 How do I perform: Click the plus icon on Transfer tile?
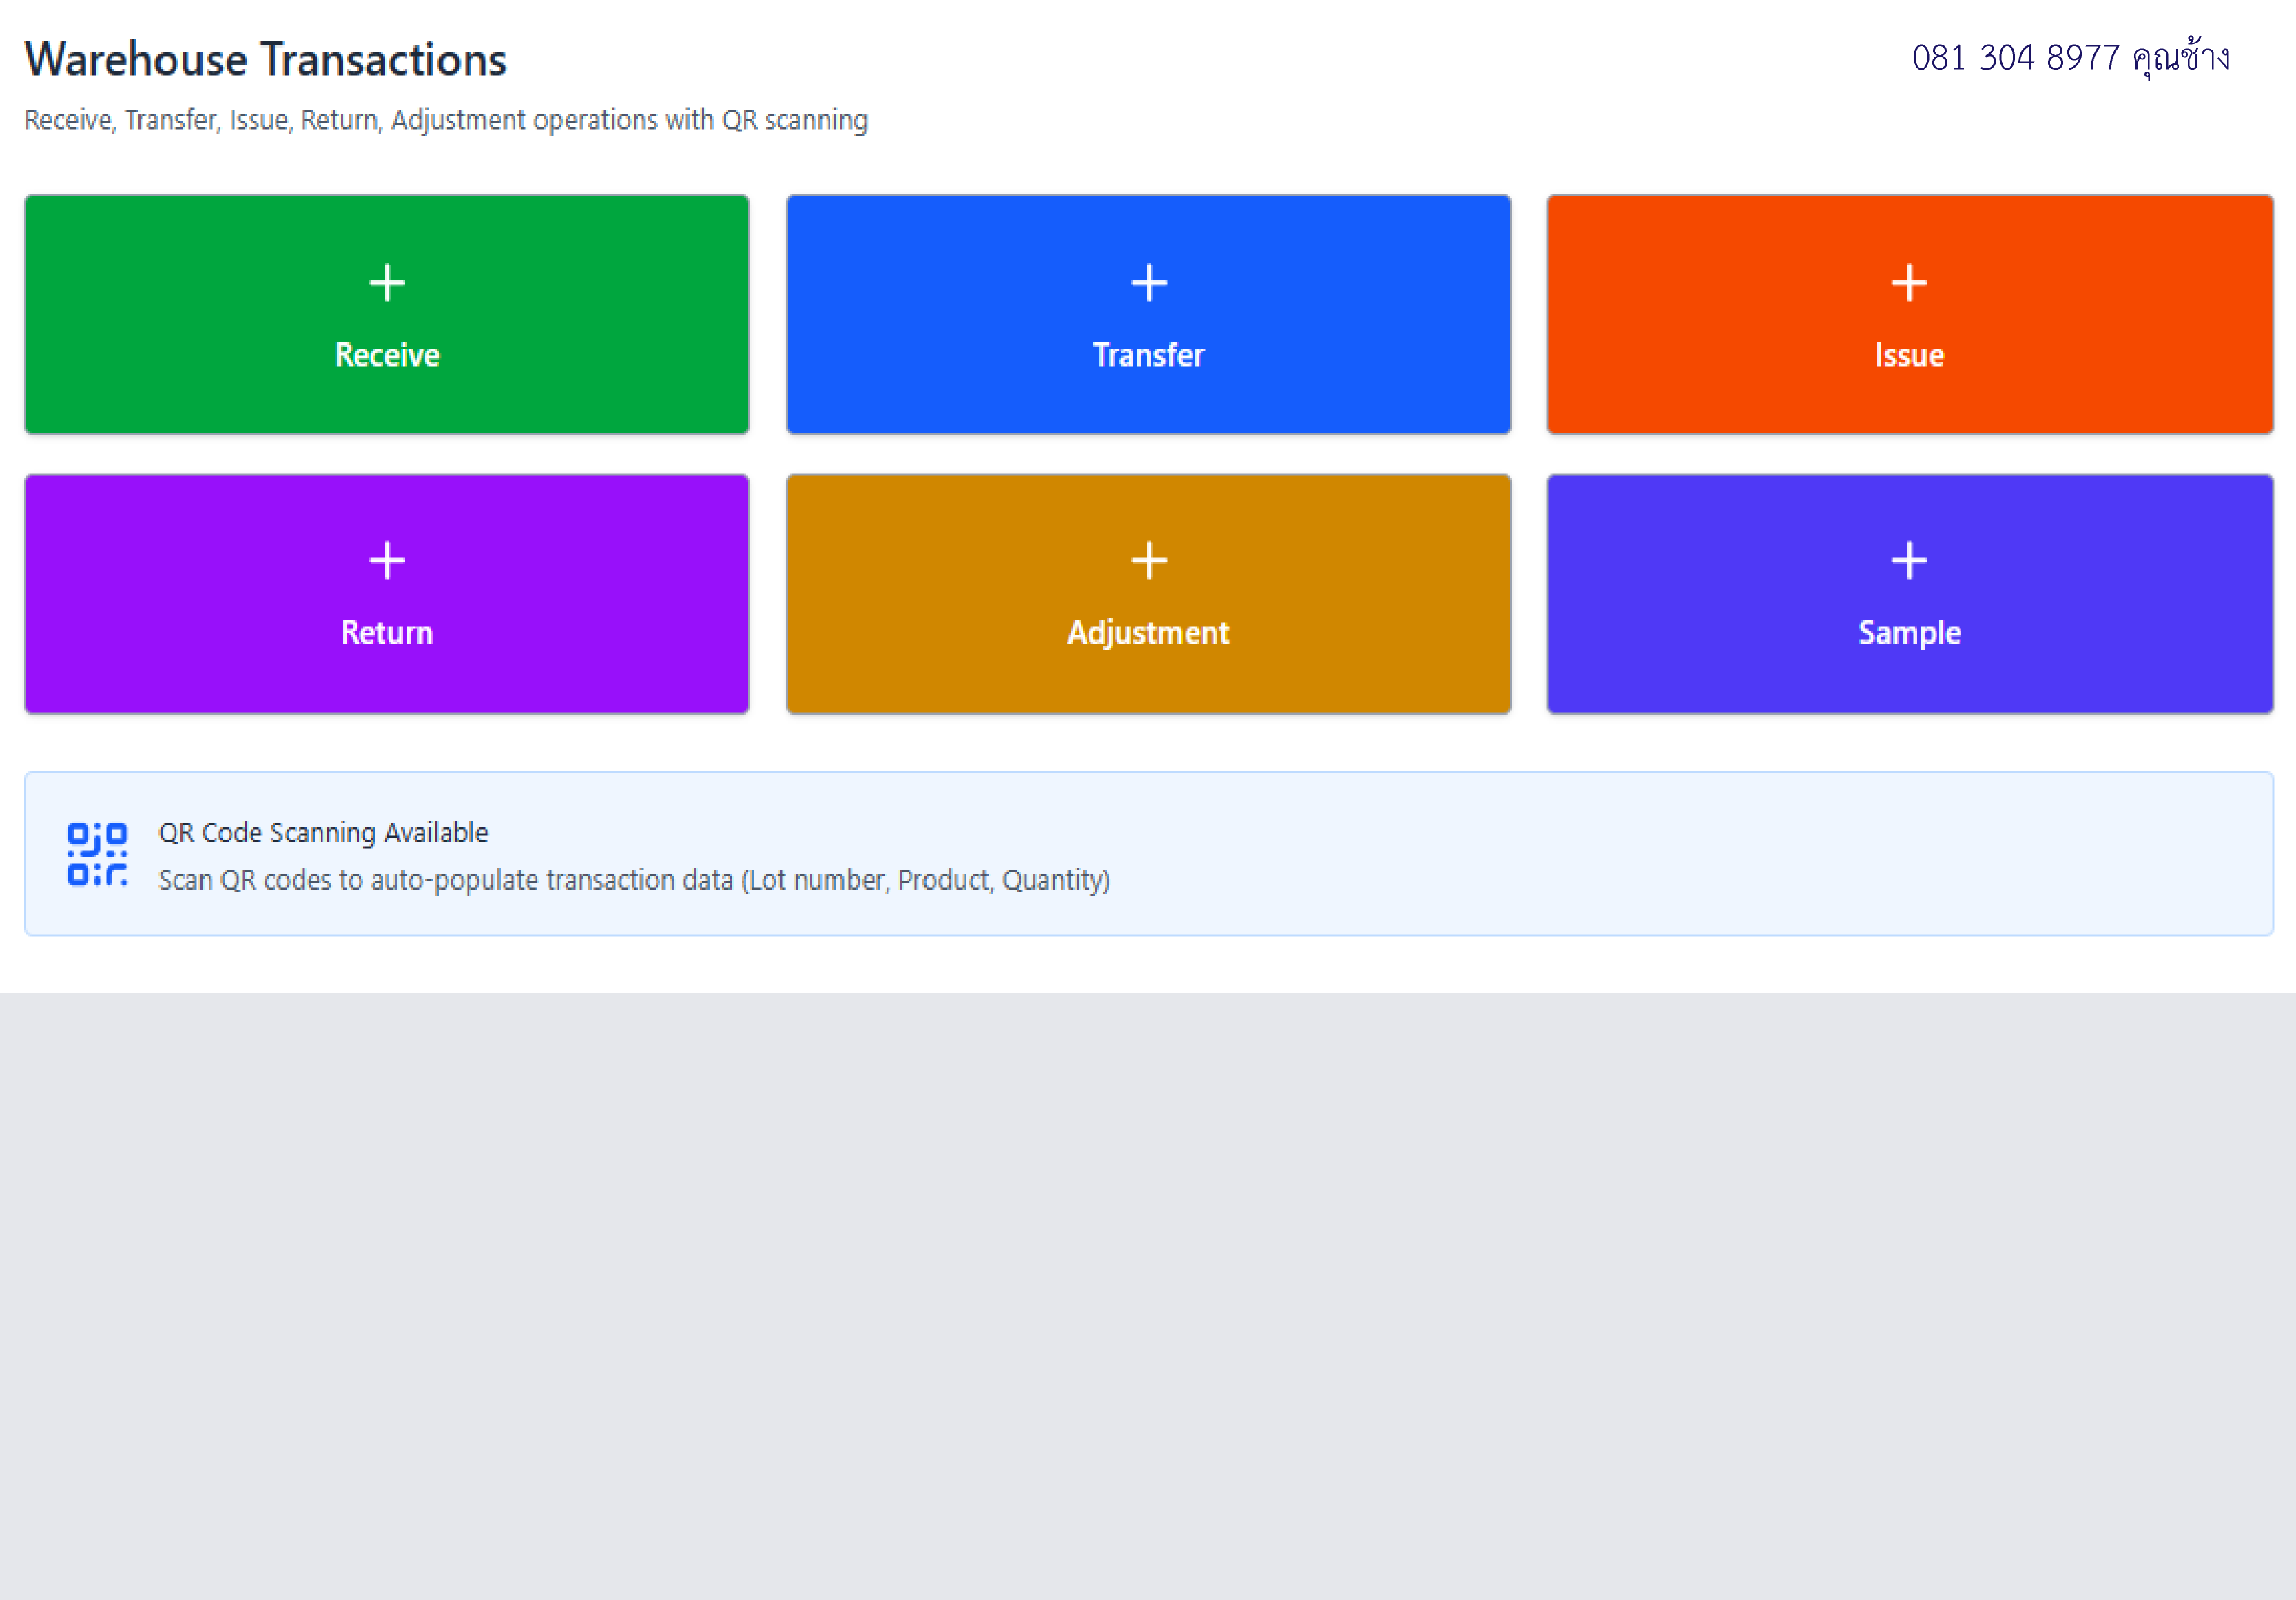(x=1149, y=283)
